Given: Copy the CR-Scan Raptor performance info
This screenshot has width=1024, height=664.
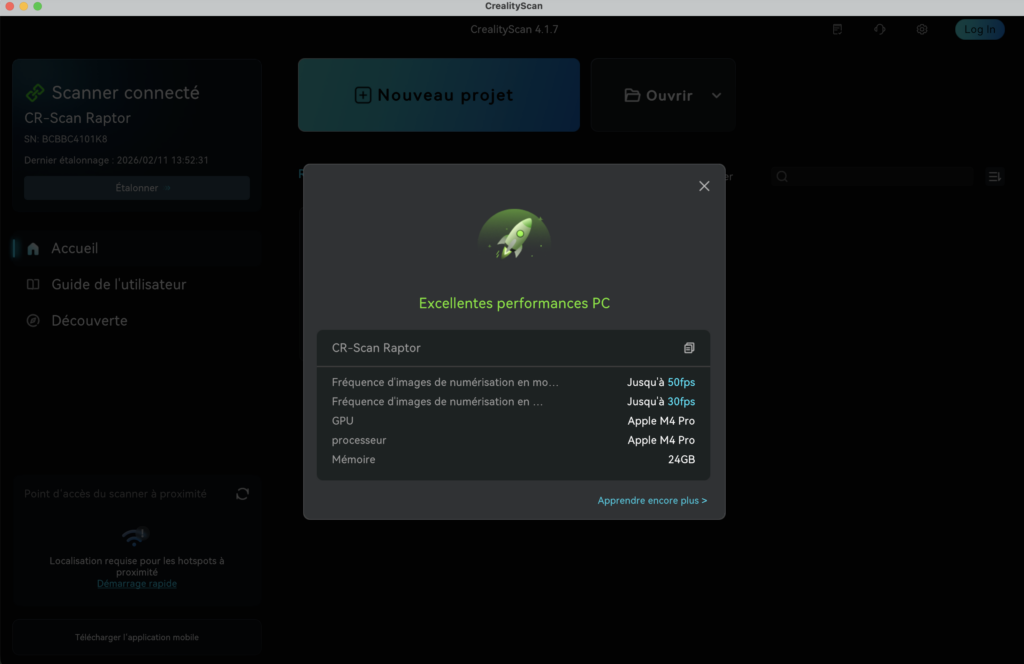Looking at the screenshot, I should 689,348.
